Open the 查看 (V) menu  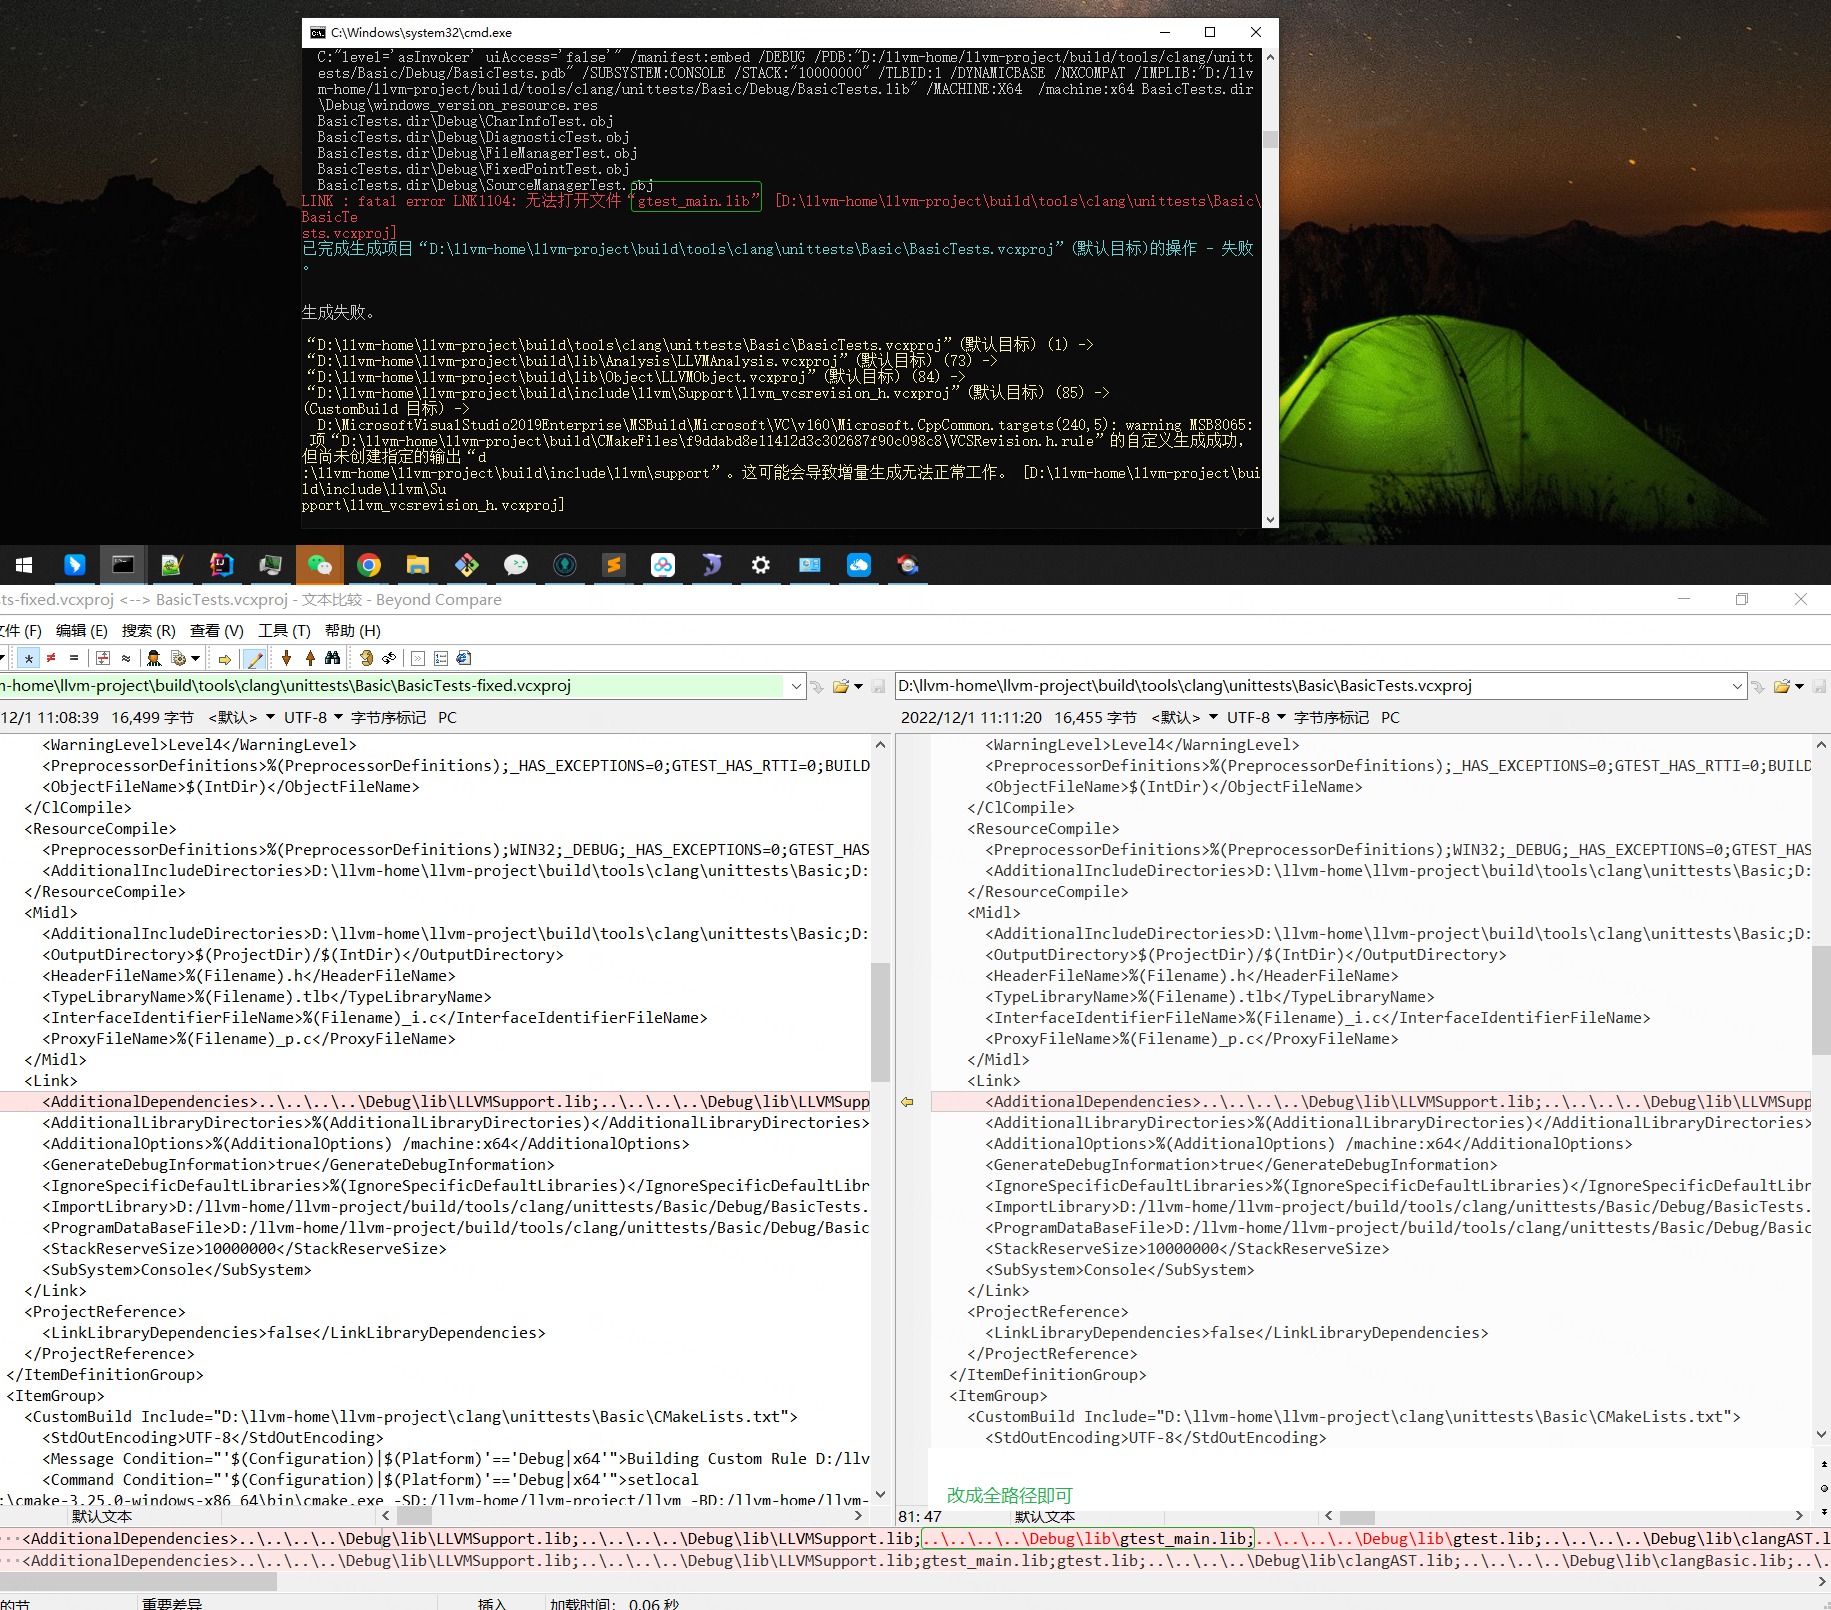coord(217,630)
